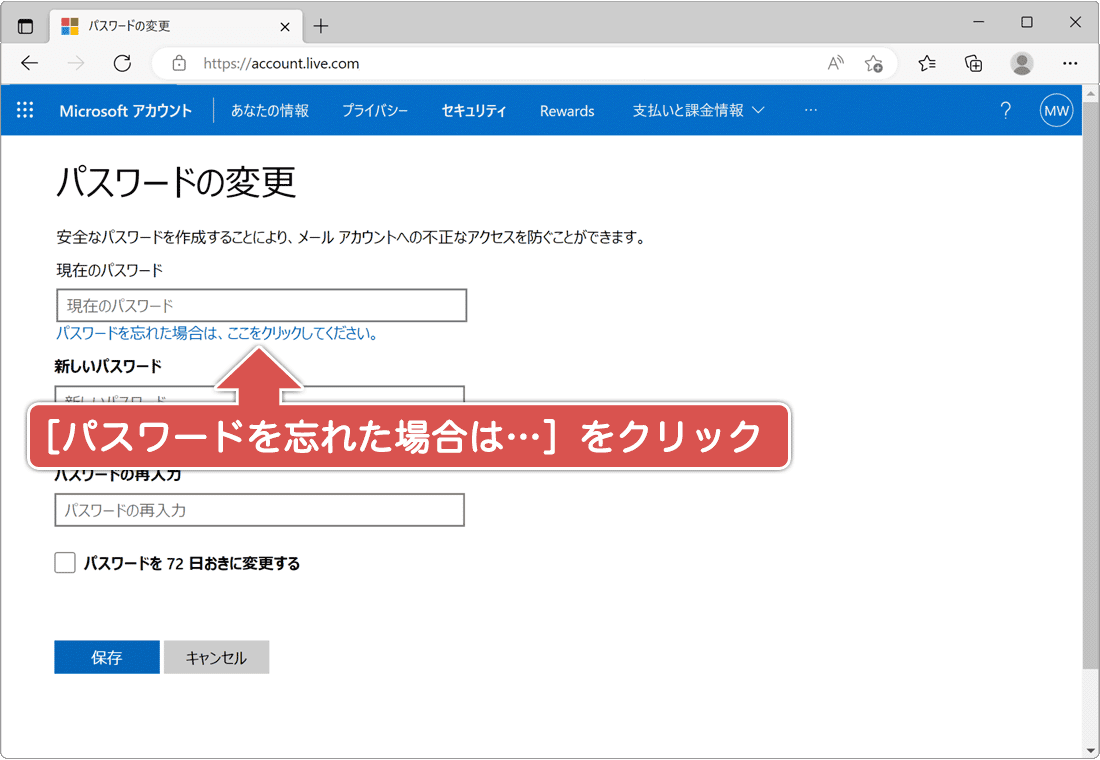The image size is (1100, 760).
Task: Click the 現在のパスワード input field
Action: 261,305
